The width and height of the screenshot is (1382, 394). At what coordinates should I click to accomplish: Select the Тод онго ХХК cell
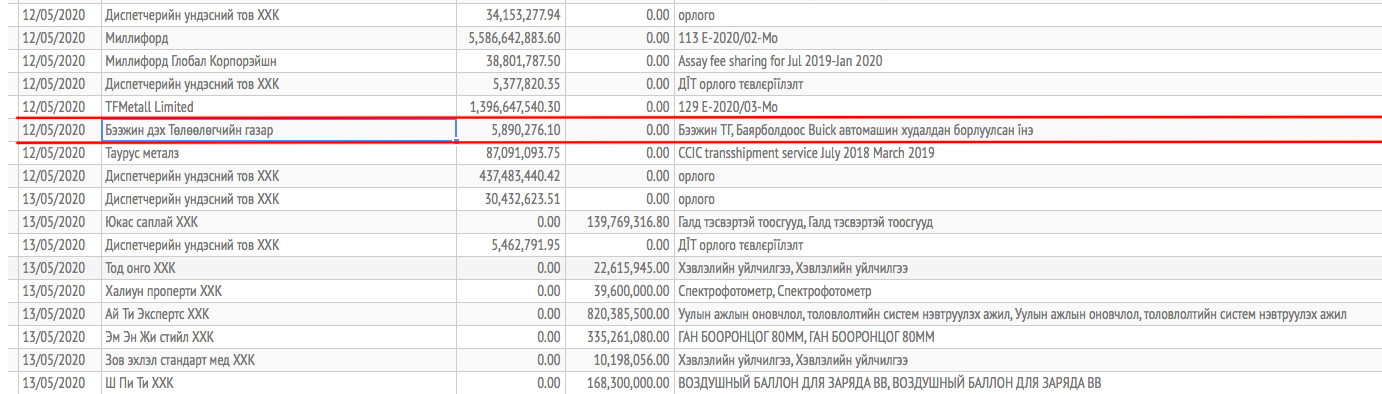pyautogui.click(x=278, y=268)
